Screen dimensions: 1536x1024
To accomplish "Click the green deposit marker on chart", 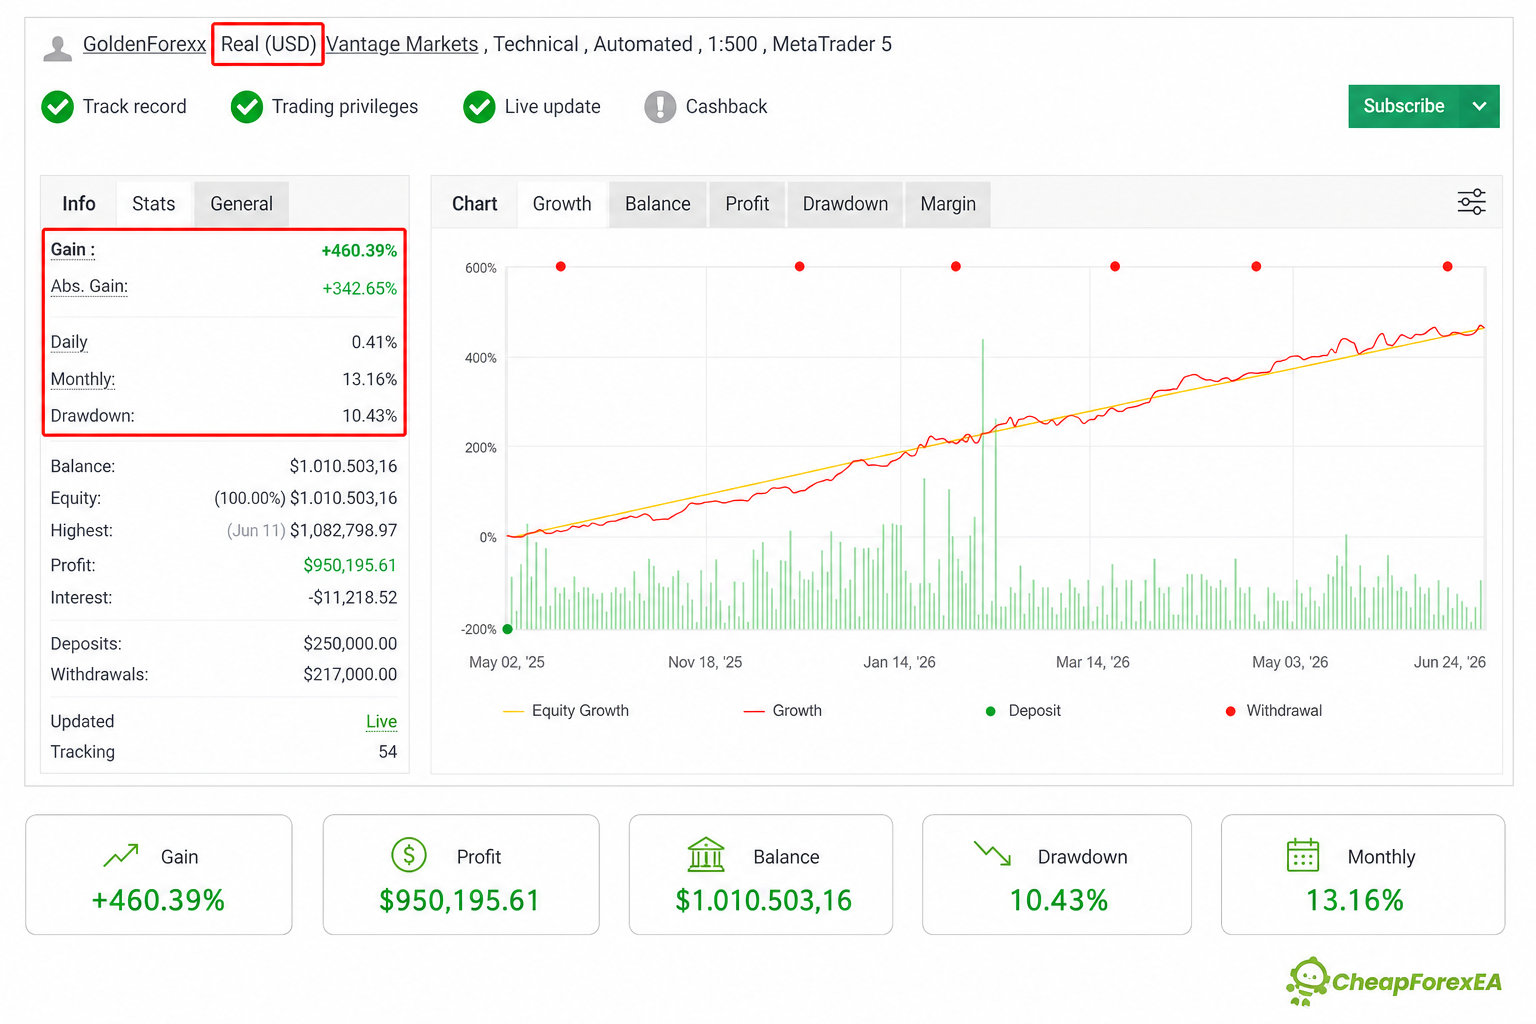I will point(508,629).
